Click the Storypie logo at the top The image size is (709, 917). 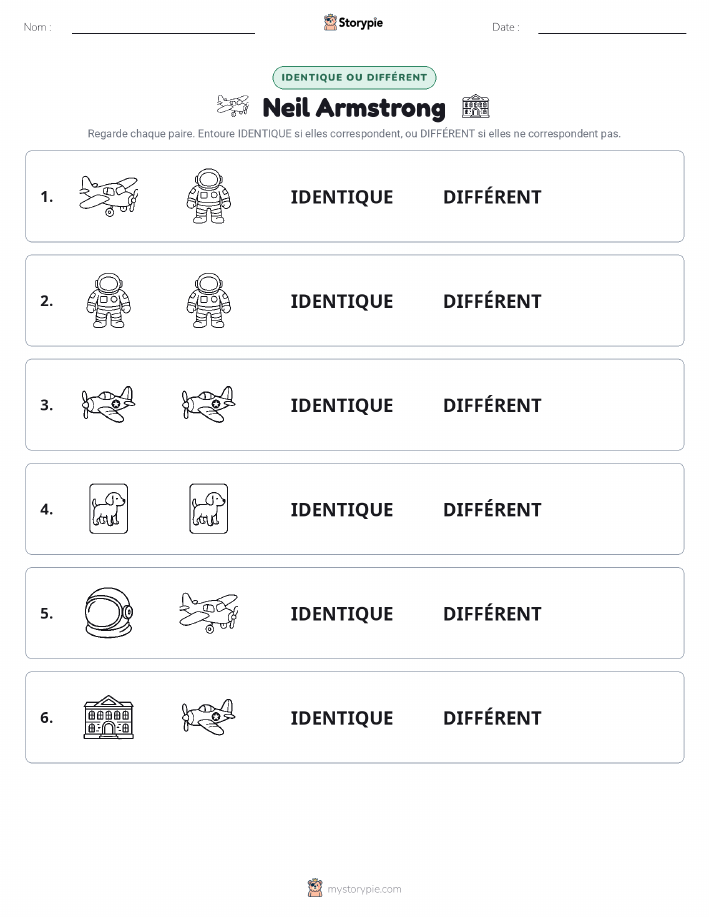(353, 23)
